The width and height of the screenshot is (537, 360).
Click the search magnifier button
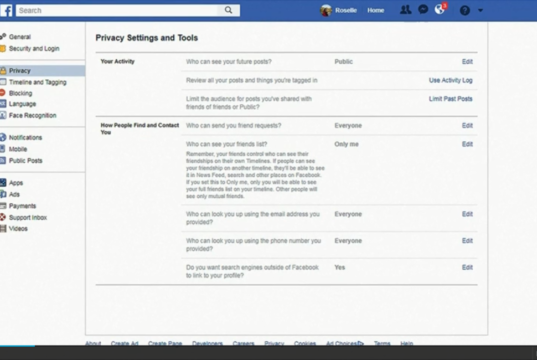228,10
